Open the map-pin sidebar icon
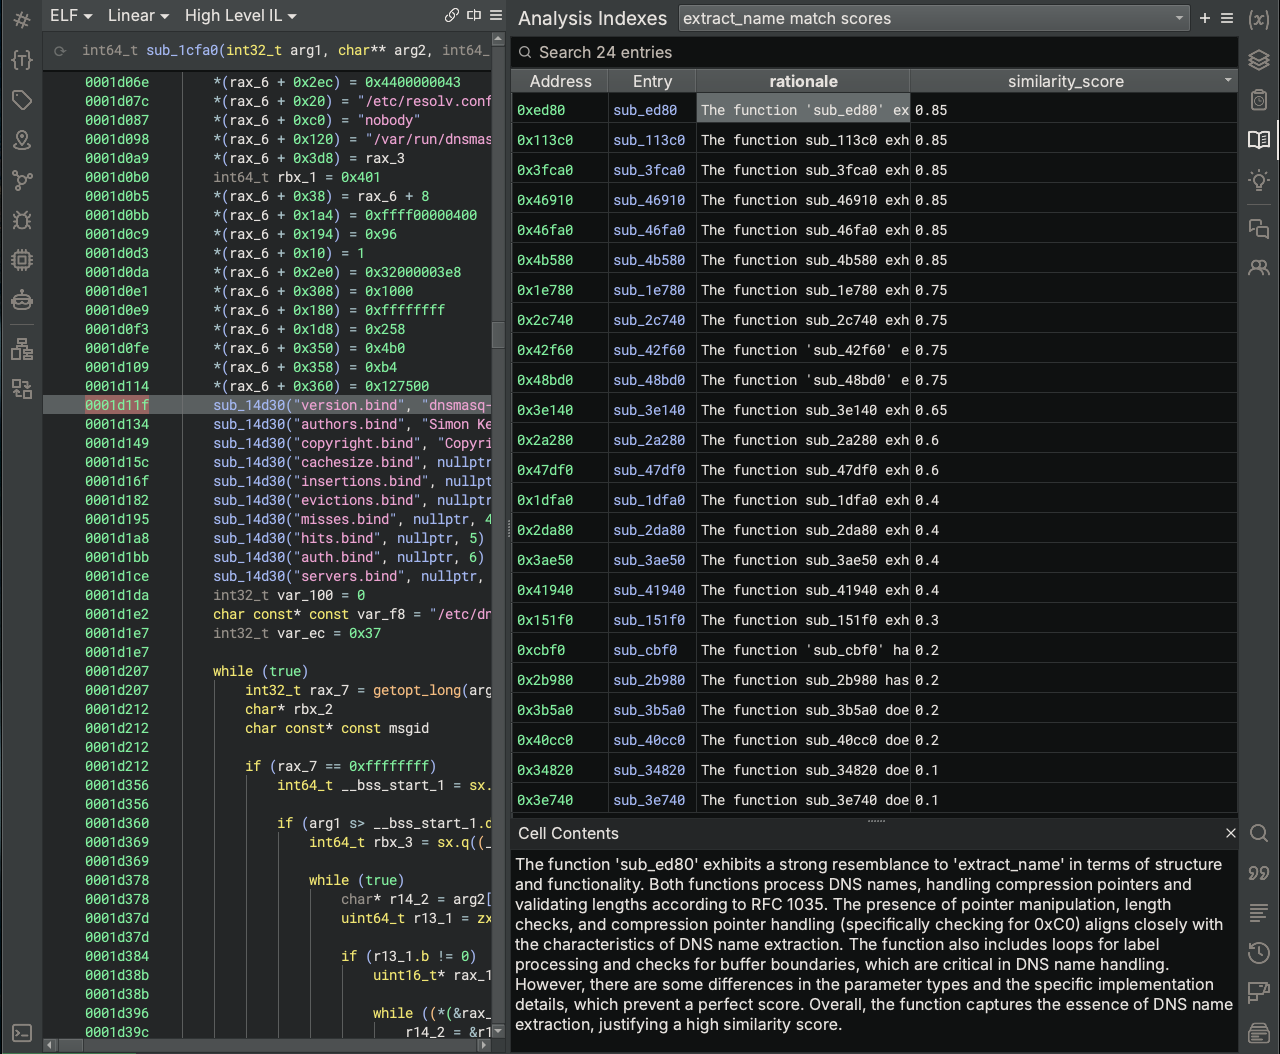 (22, 140)
